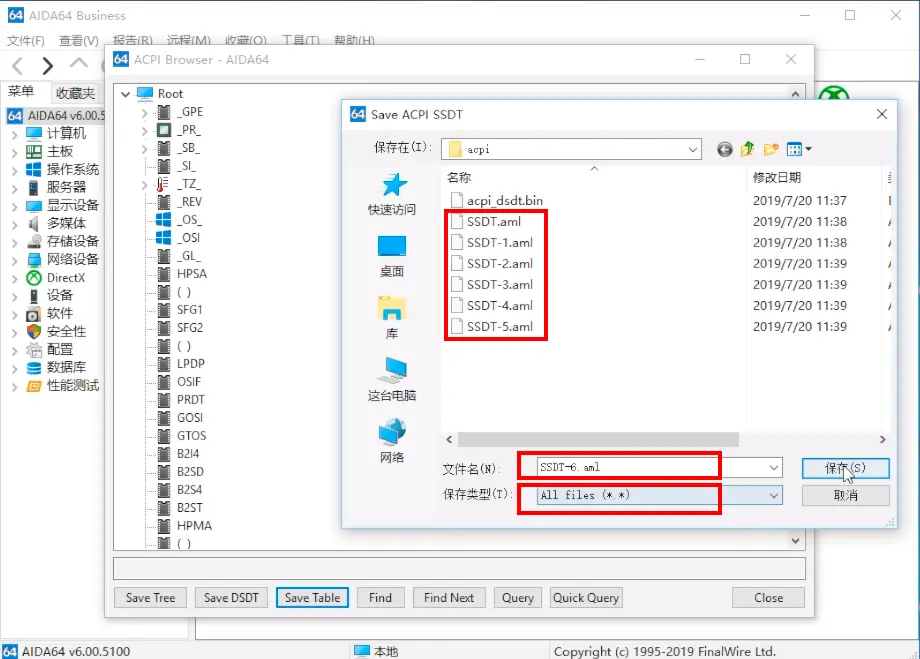This screenshot has height=659, width=920.
Task: Select the B2SD tree node
Action: (190, 472)
